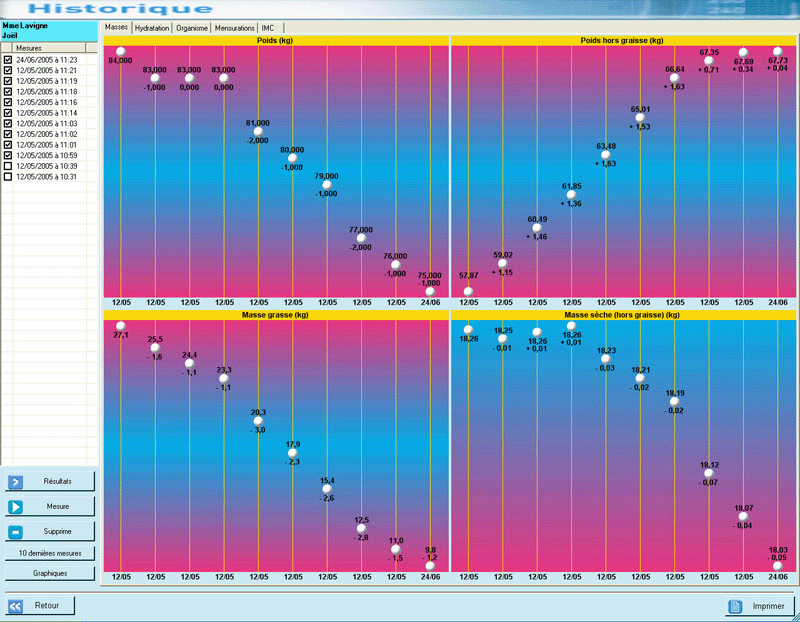Click the 10 dernières mesures button
This screenshot has height=622, width=800.
pyautogui.click(x=50, y=553)
